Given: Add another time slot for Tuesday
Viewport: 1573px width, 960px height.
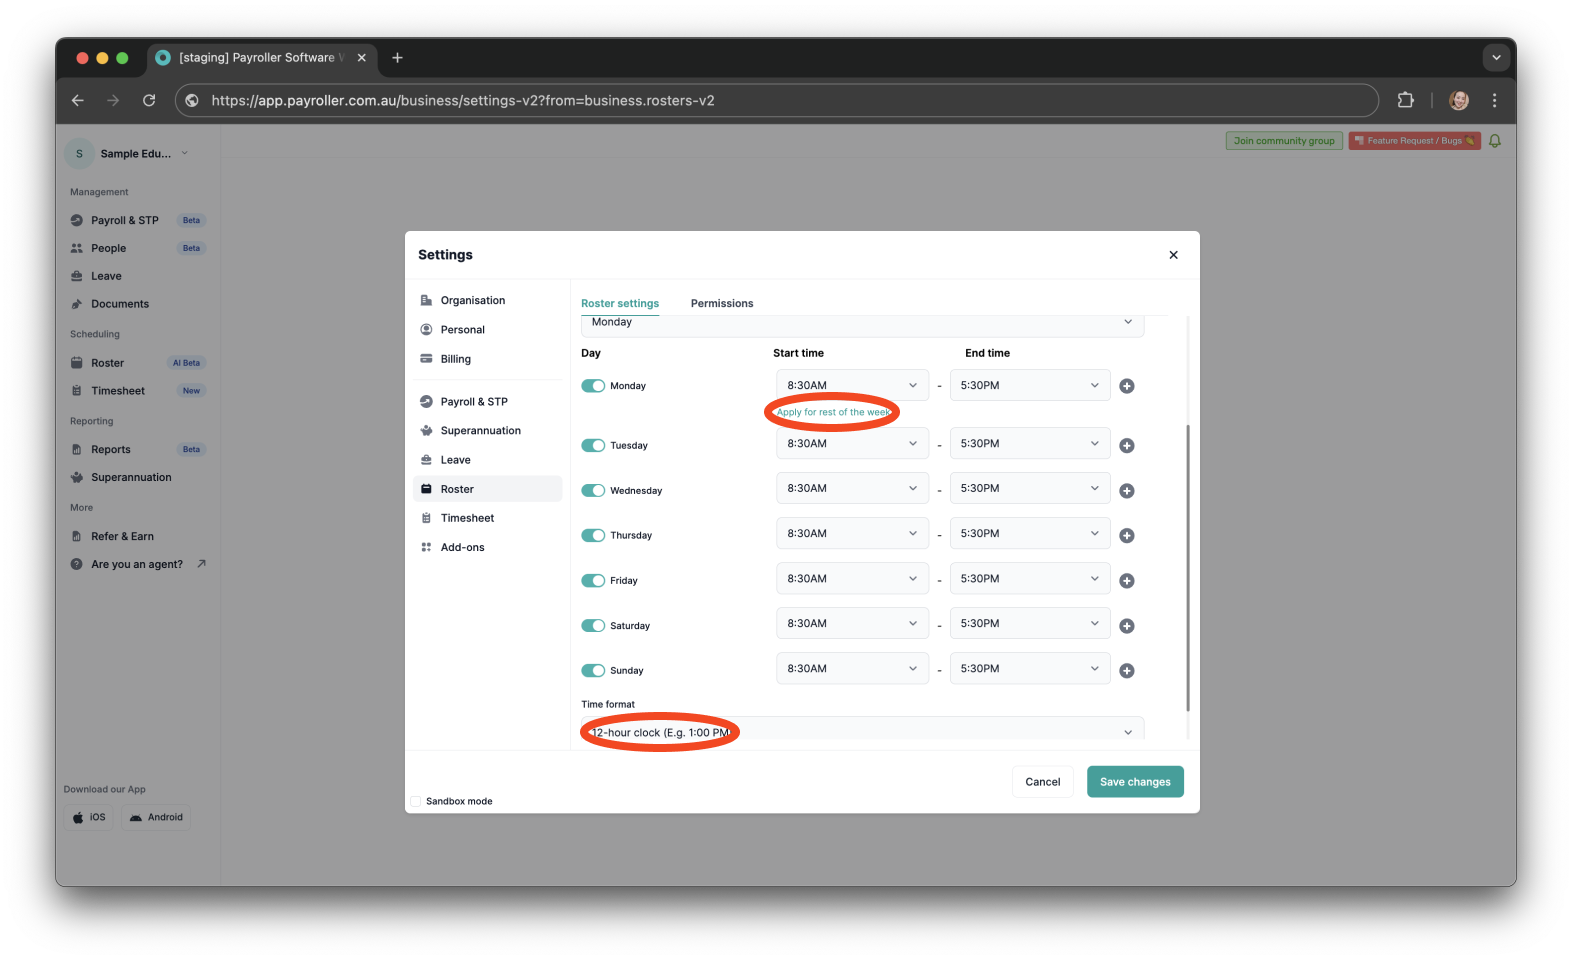Looking at the screenshot, I should pos(1127,446).
